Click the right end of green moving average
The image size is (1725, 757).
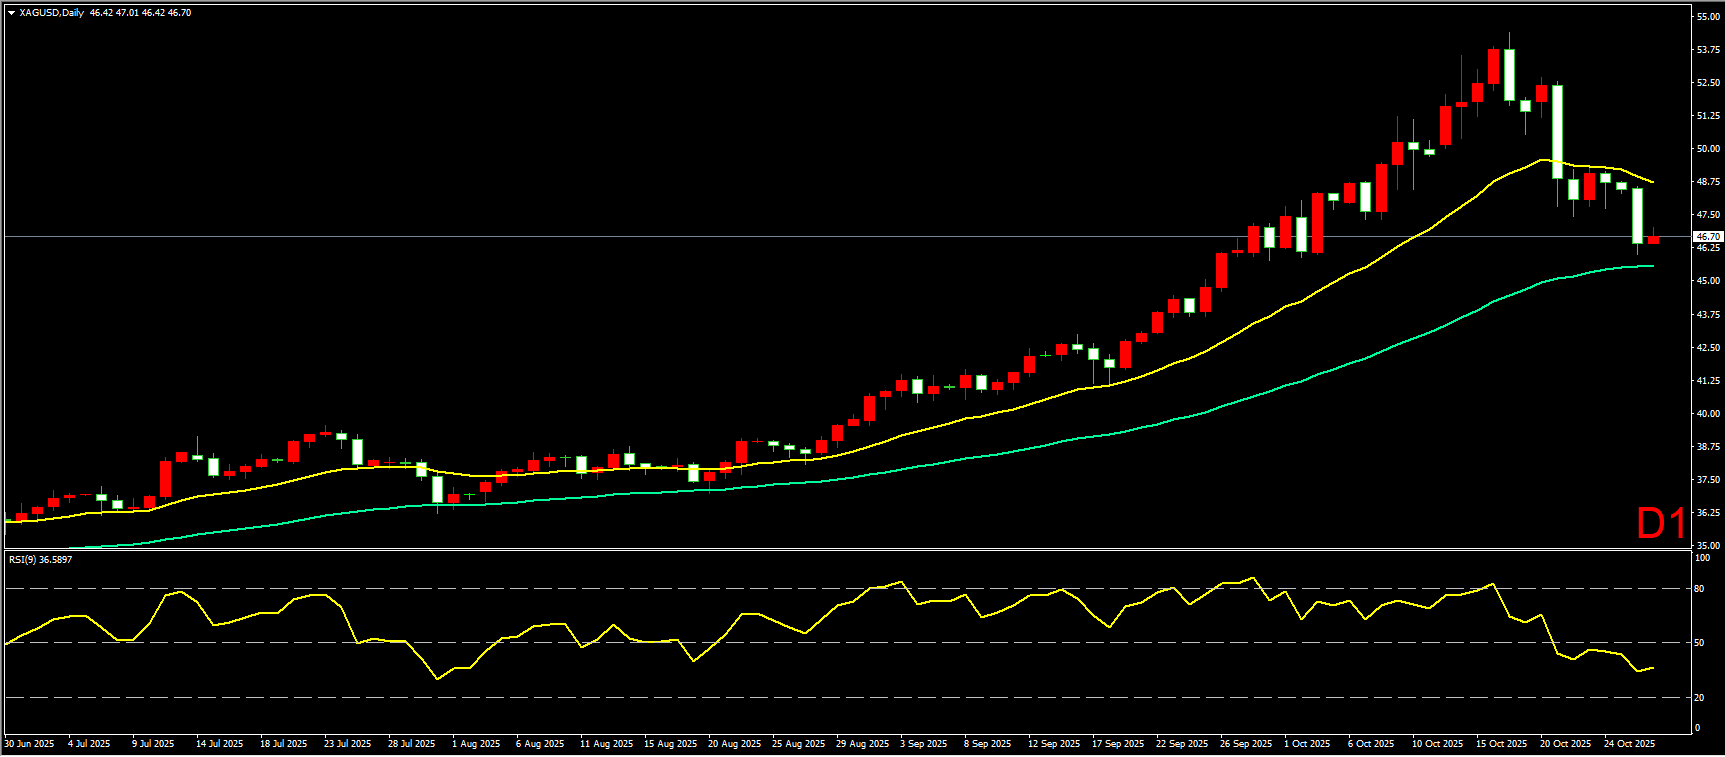(x=1652, y=266)
